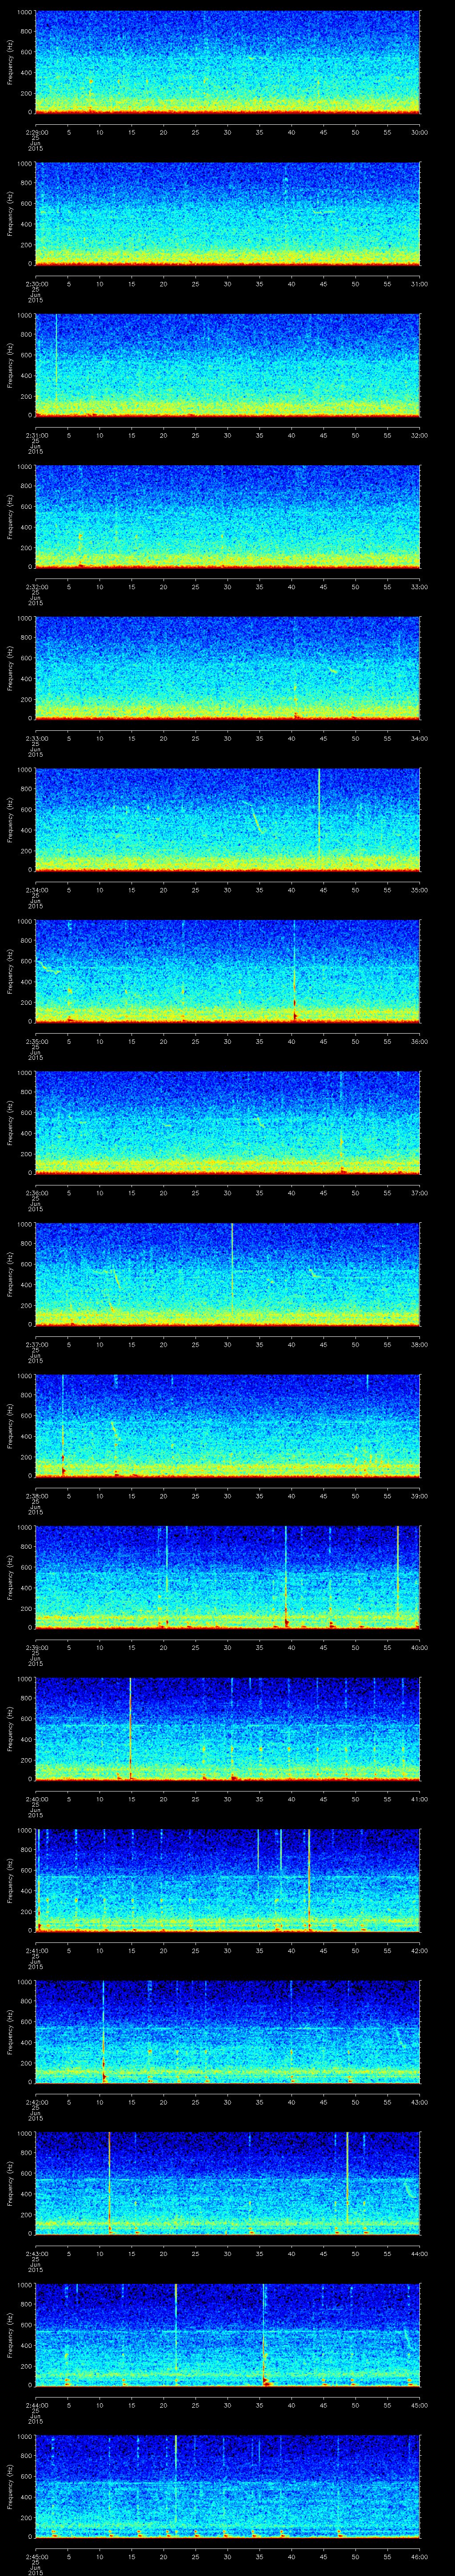Click the Frequency (Hz) label of the 2:29:00 panel
This screenshot has width=455, height=2576.
[x=10, y=62]
